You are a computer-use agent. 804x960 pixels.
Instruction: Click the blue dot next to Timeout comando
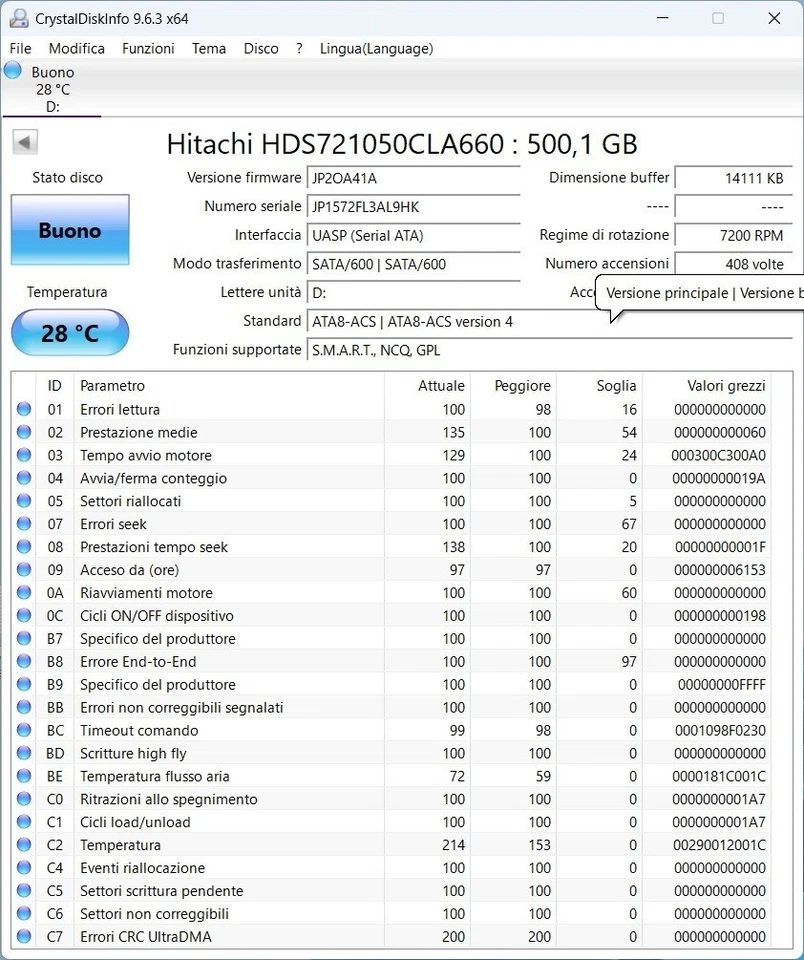point(24,731)
